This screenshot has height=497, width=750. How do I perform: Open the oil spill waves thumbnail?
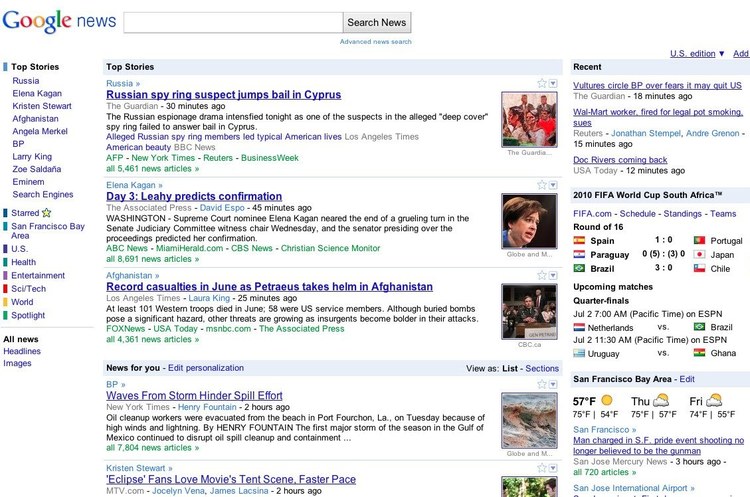point(529,420)
